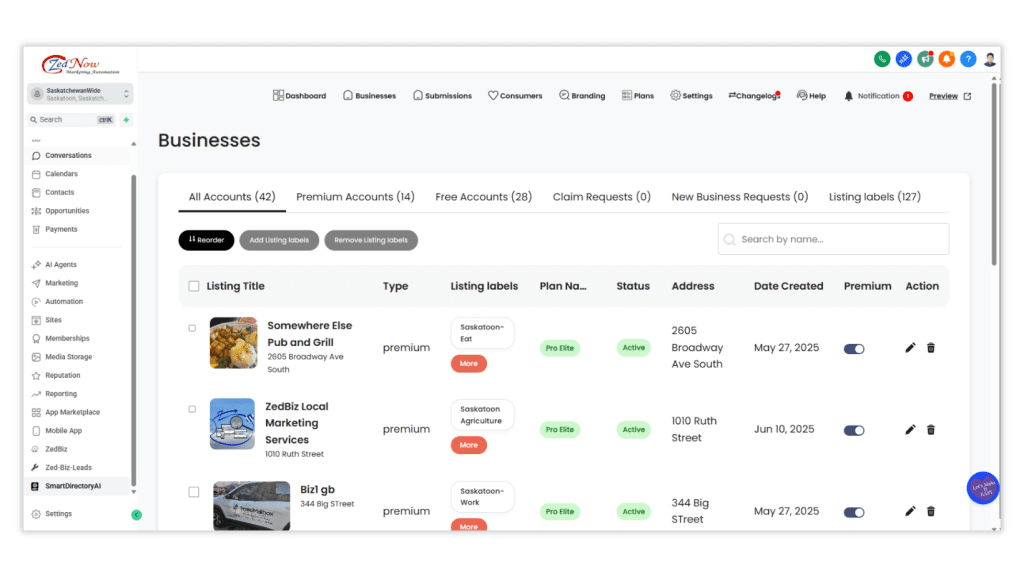The image size is (1024, 577).
Task: Click More labels under Biz1 gb
Action: pyautogui.click(x=469, y=527)
